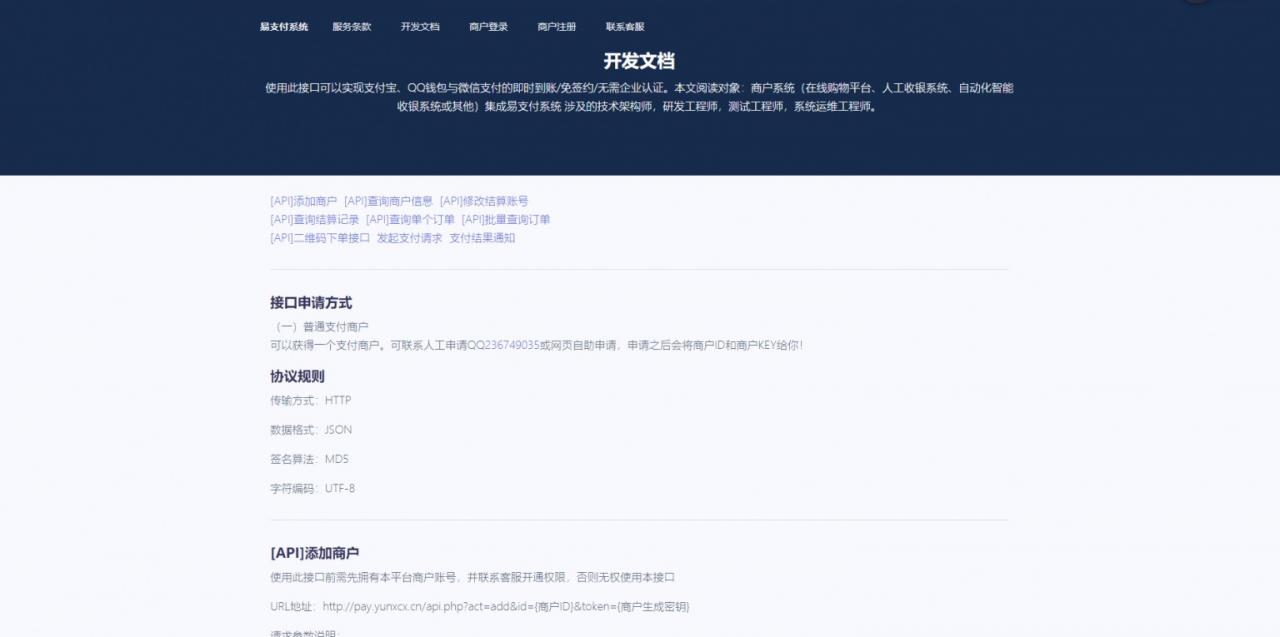Screen dimensions: 1280x637
Task: Click the [API]添加商户 section heading
Action: tap(314, 553)
